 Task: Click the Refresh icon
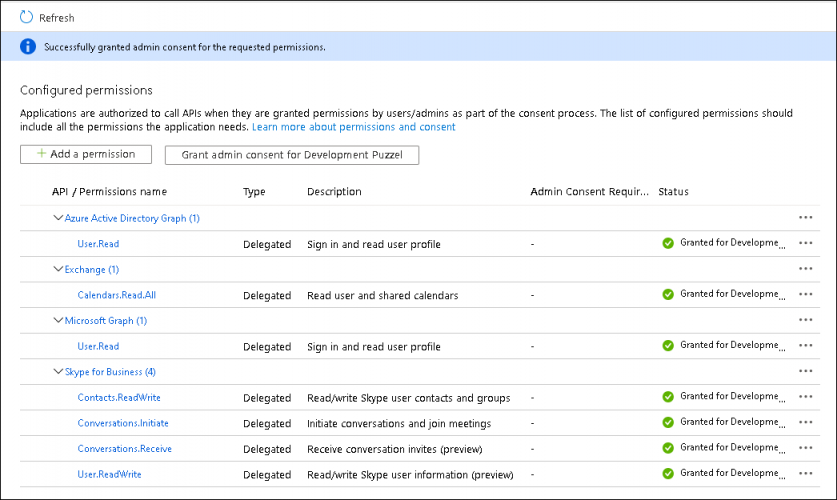(26, 17)
